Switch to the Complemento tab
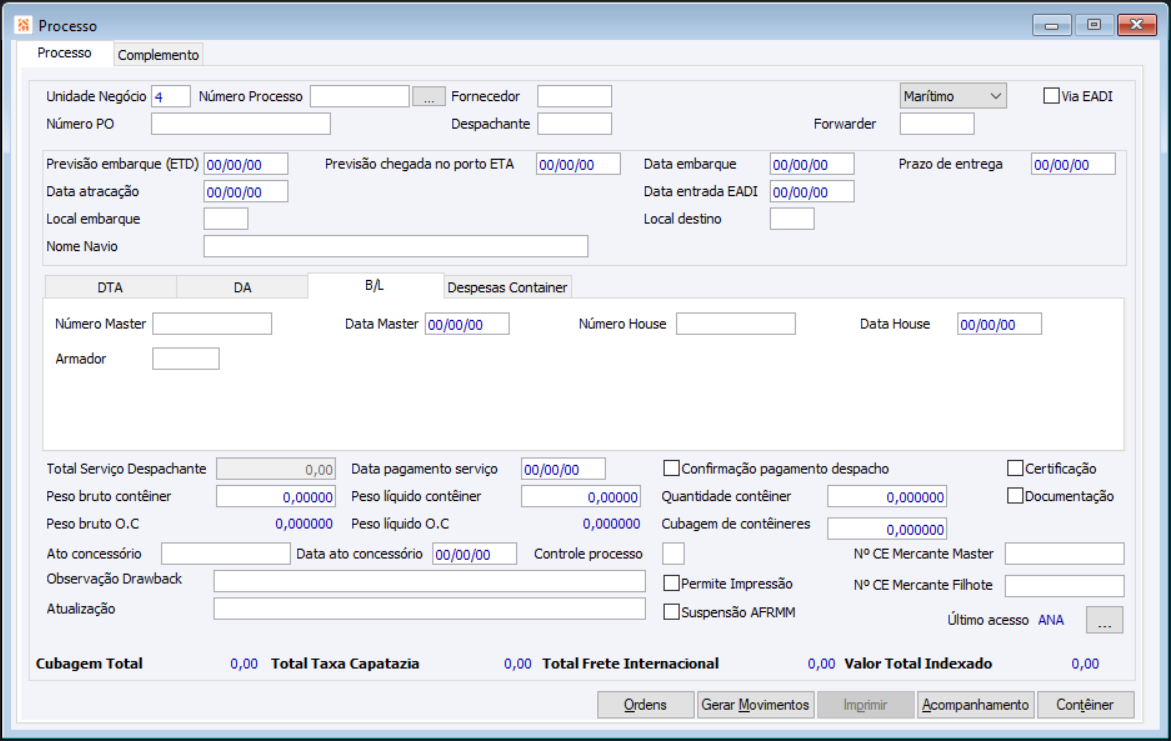 [x=159, y=55]
